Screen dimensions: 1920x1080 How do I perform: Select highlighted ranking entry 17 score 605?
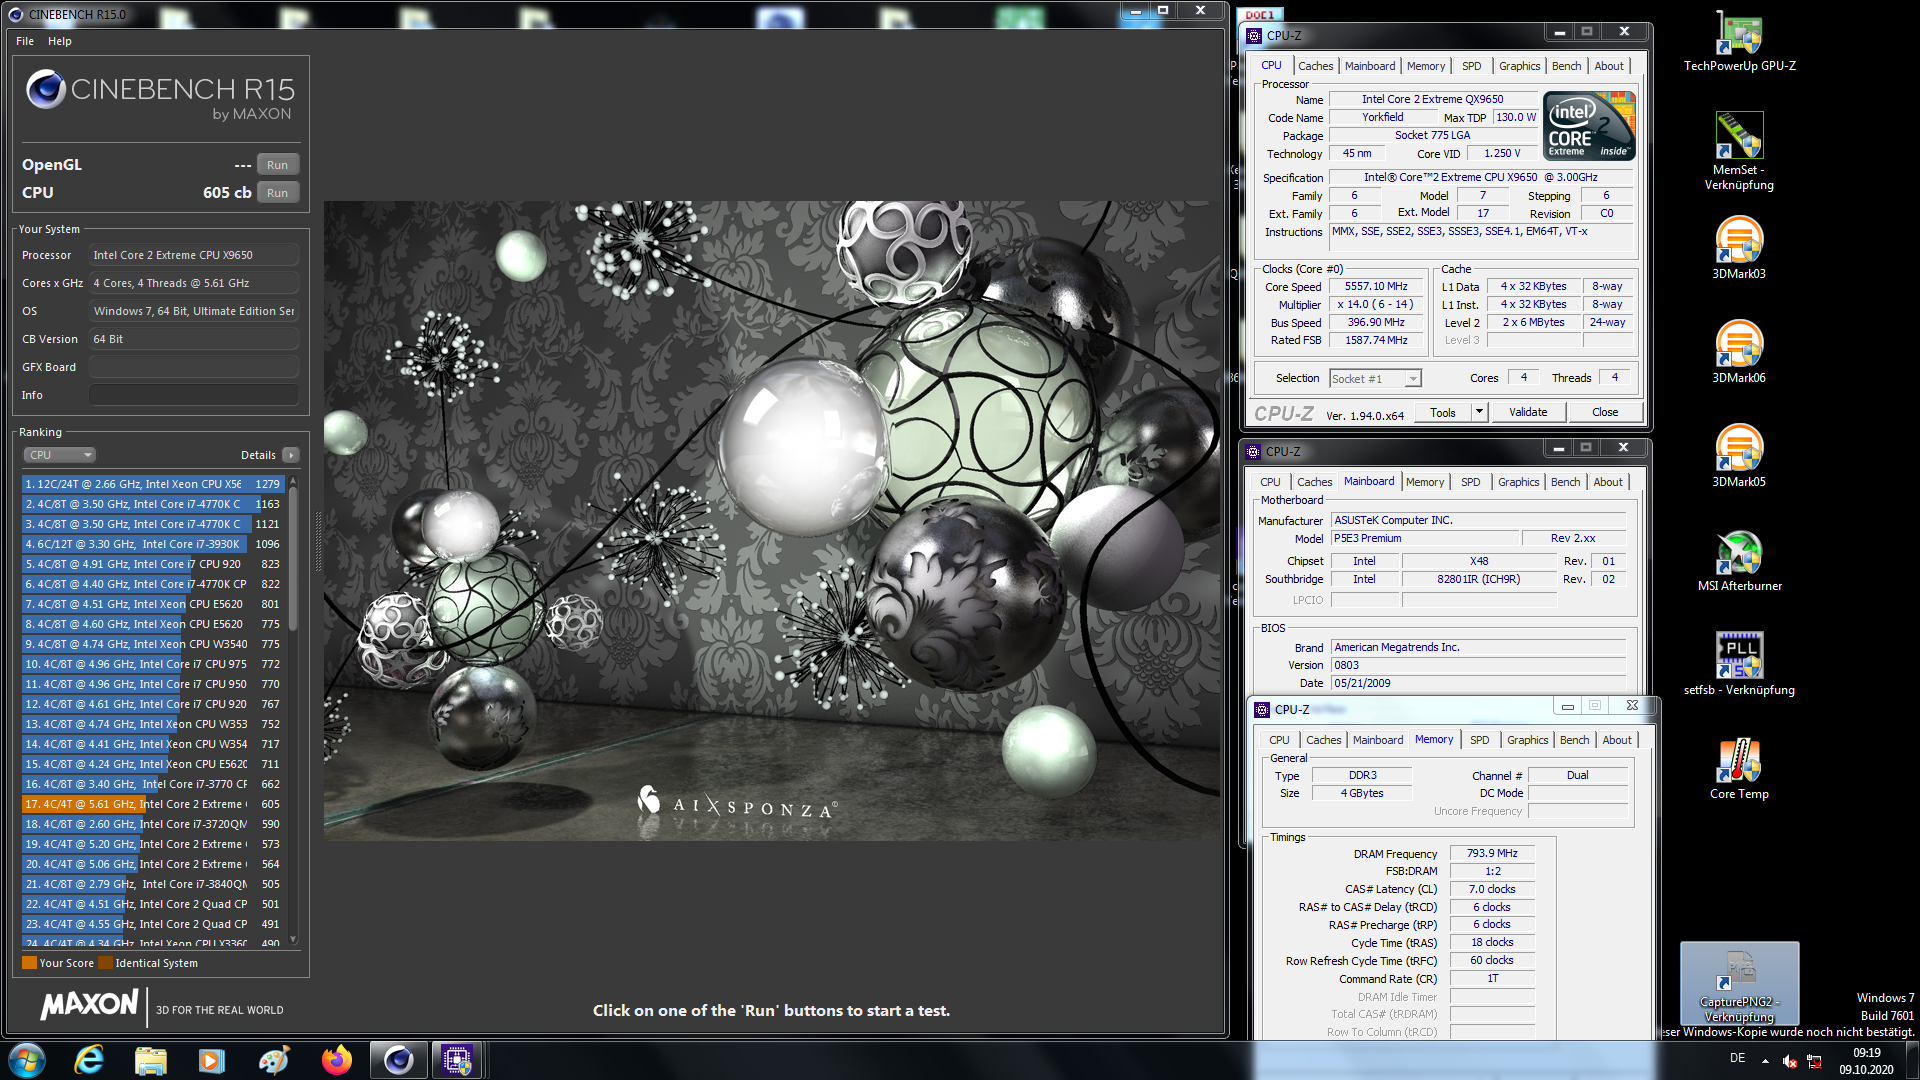pyautogui.click(x=153, y=804)
